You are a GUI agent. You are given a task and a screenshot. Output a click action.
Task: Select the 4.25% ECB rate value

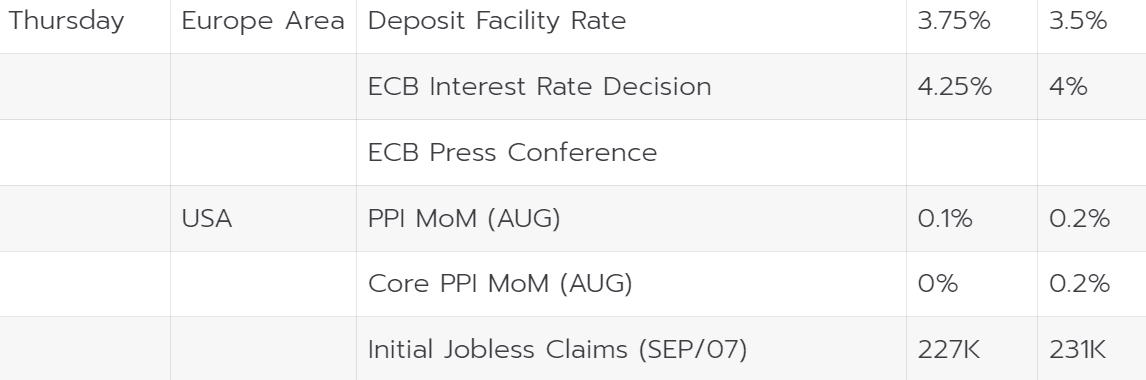tap(955, 86)
